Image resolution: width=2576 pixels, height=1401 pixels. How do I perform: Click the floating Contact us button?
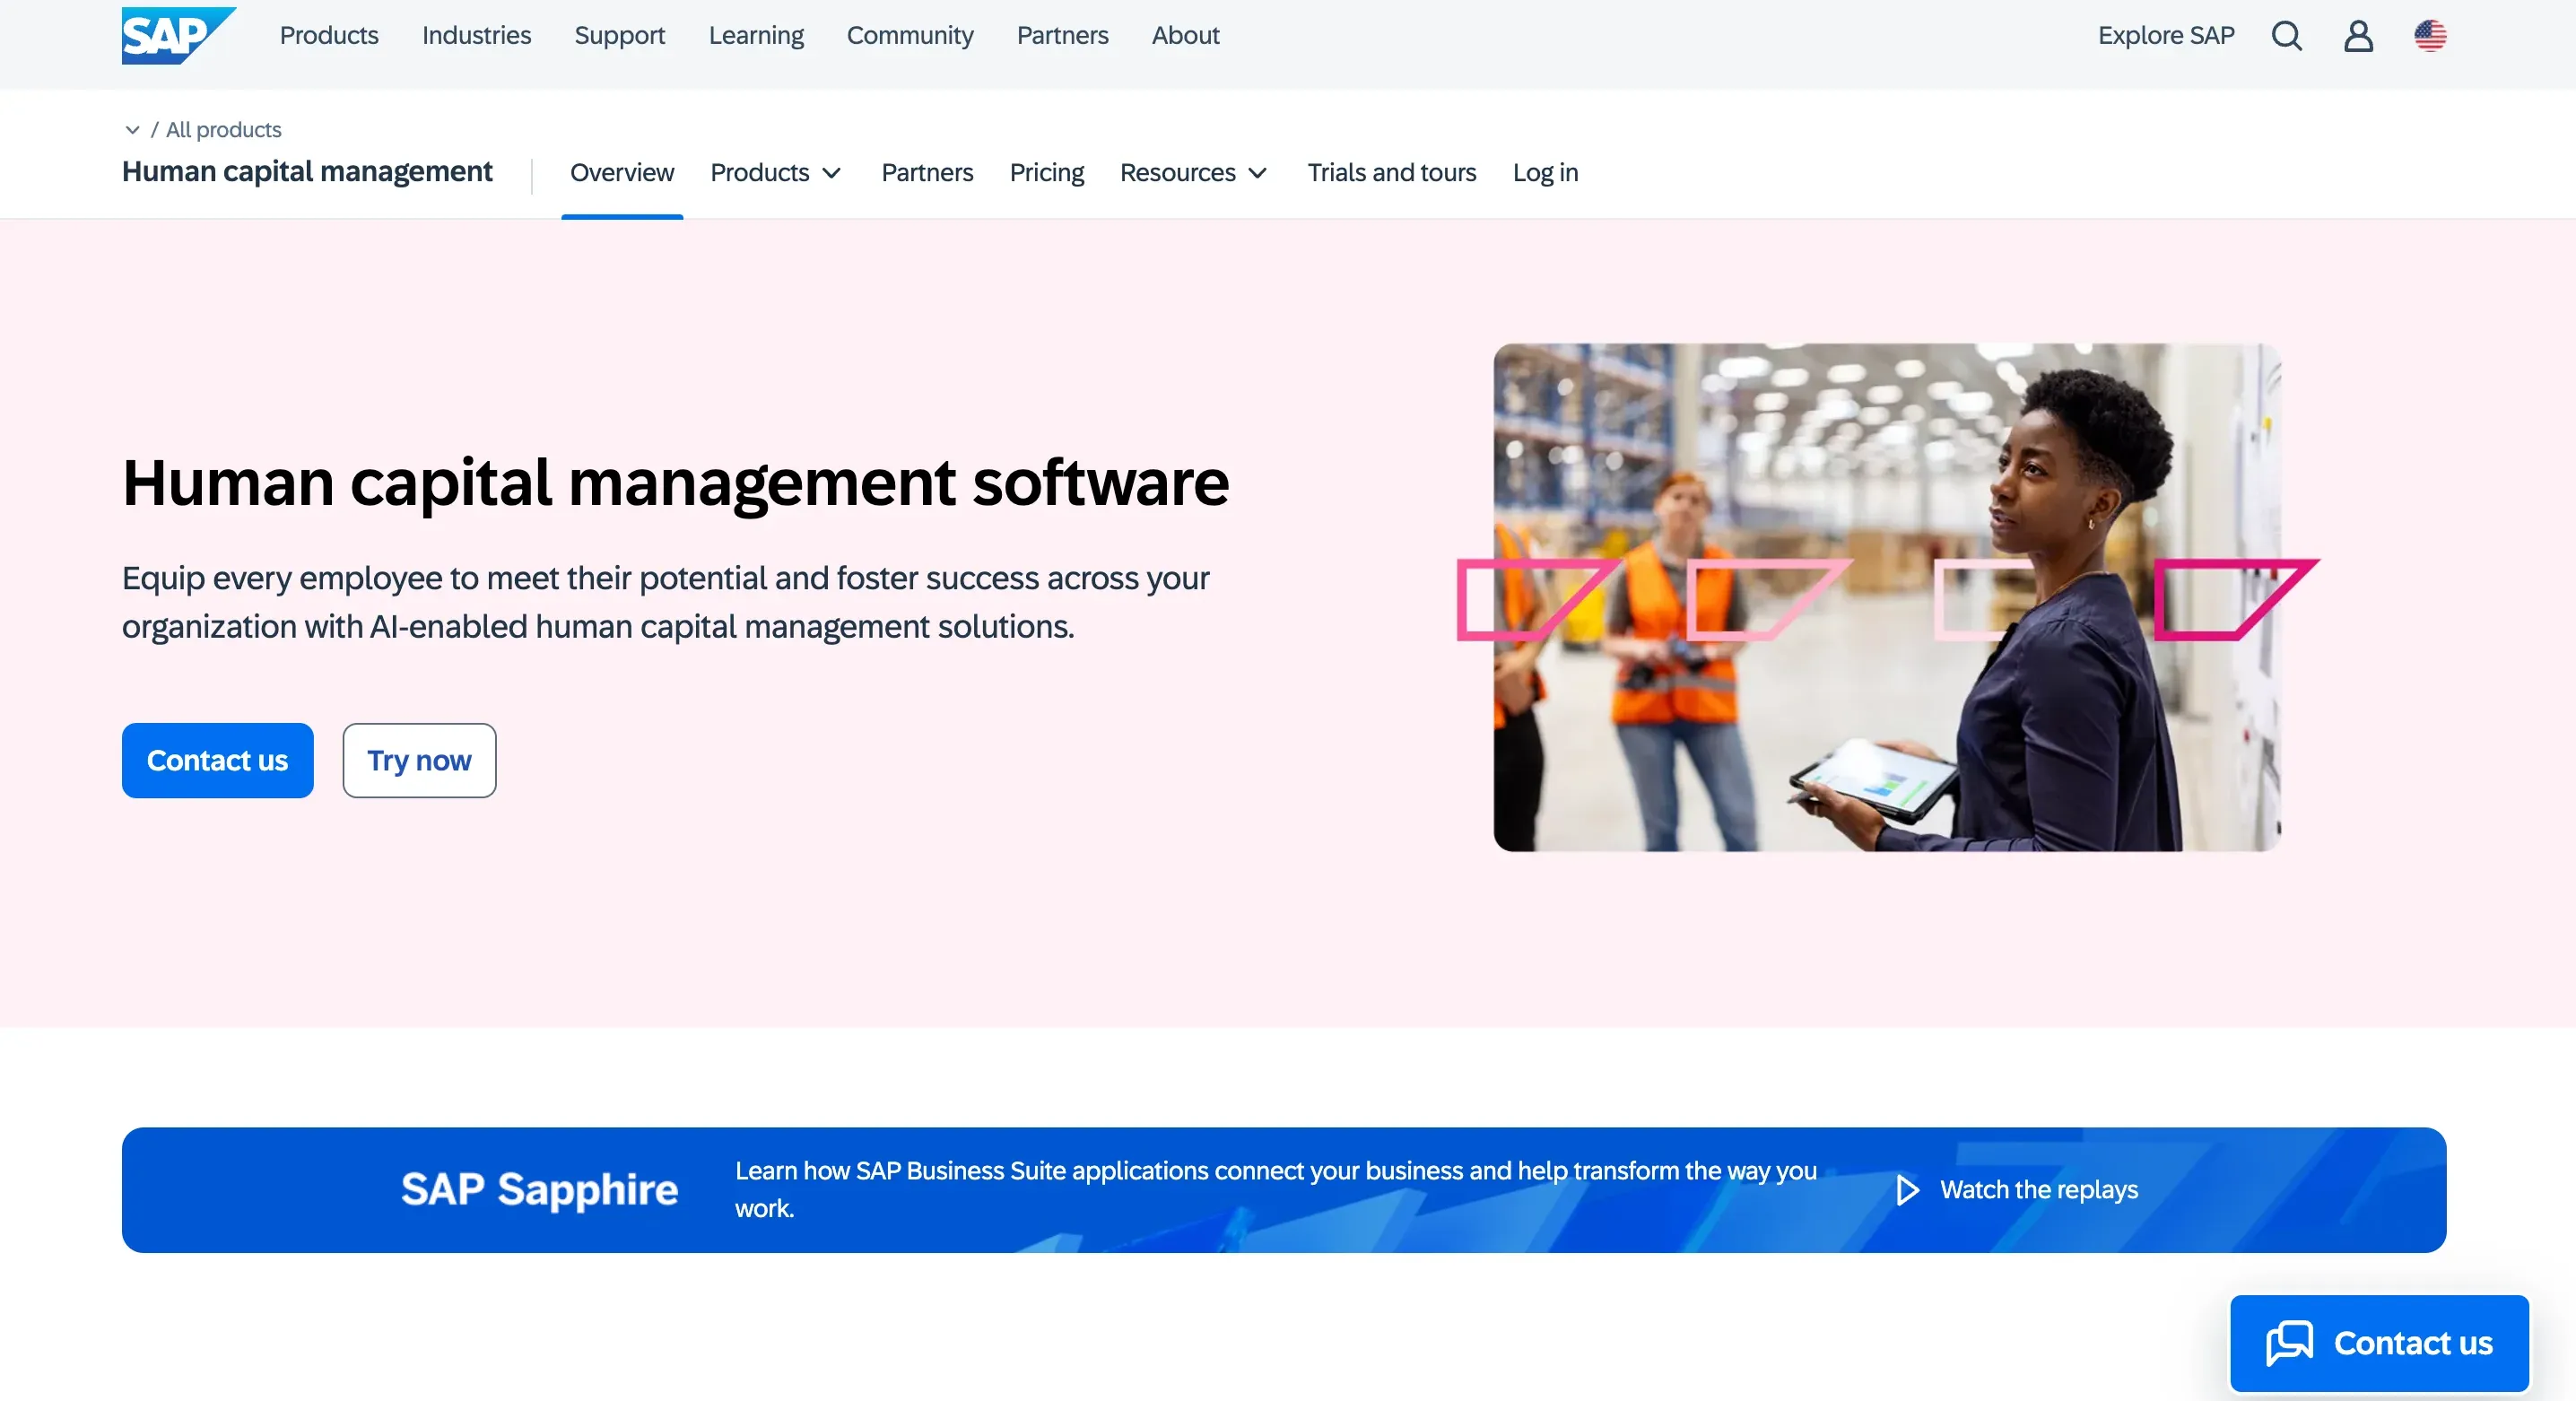(x=2379, y=1343)
